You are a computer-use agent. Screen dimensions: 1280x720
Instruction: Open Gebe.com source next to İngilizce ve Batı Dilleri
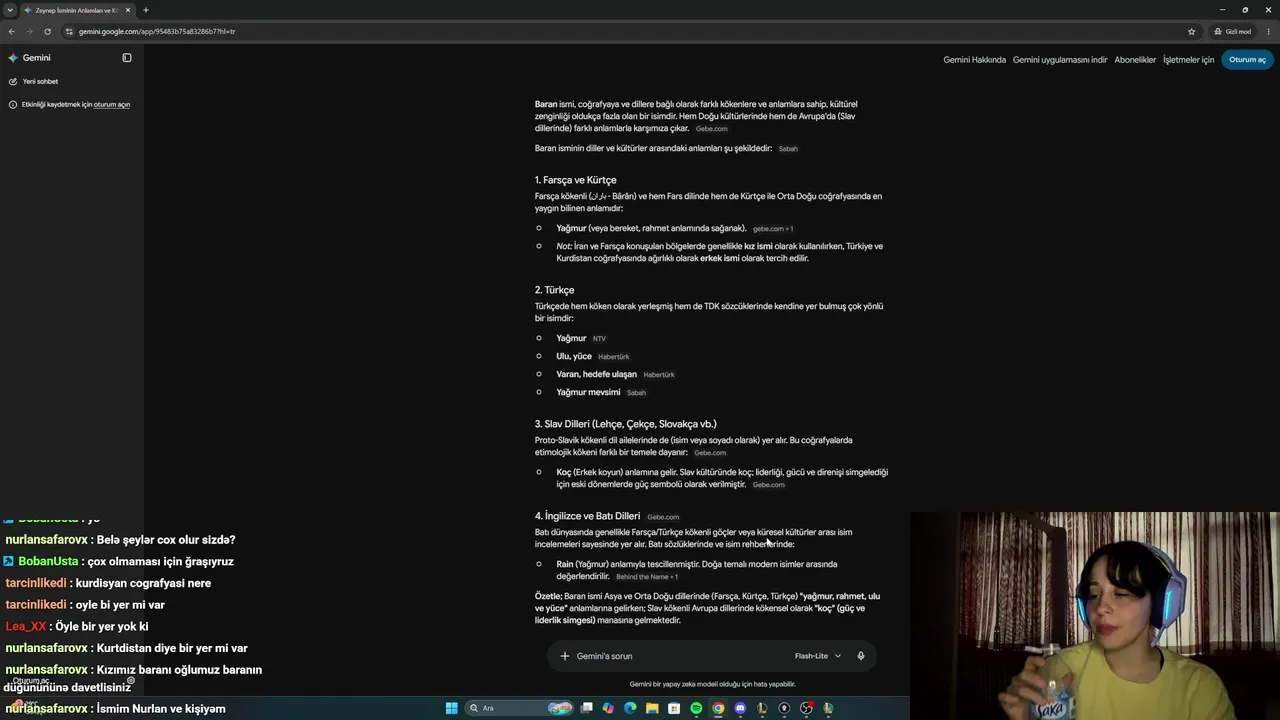click(663, 517)
